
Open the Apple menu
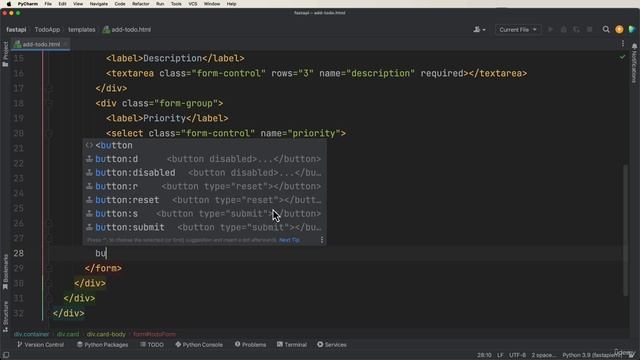[x=9, y=4]
